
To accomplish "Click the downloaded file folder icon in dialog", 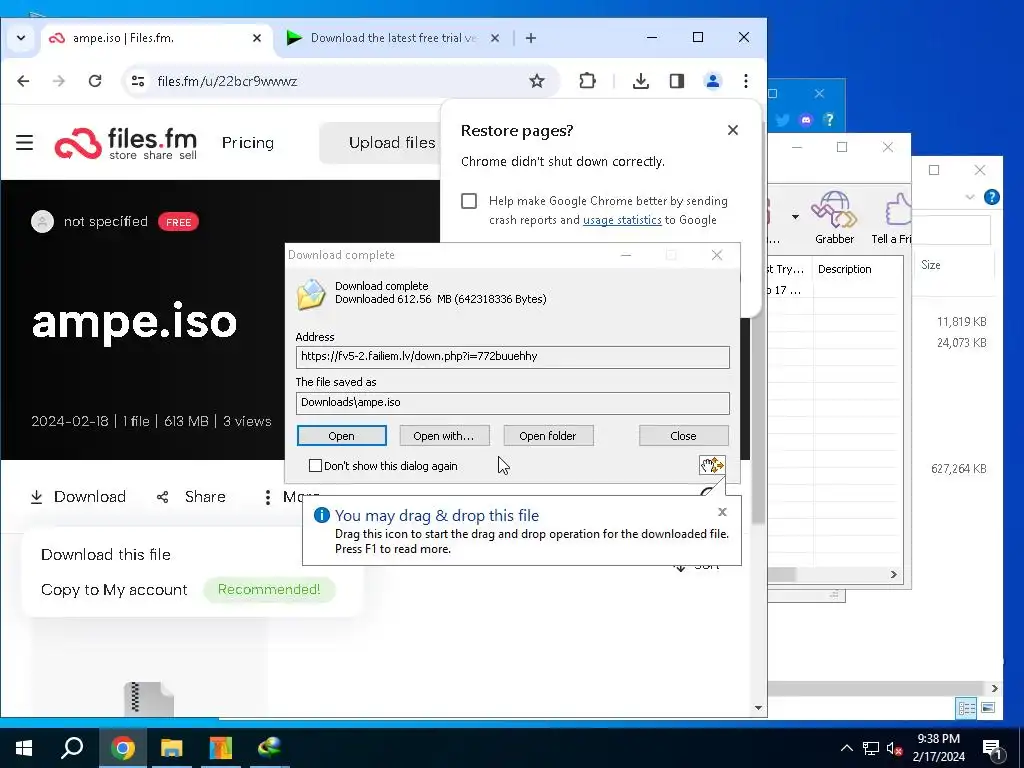I will coord(312,293).
